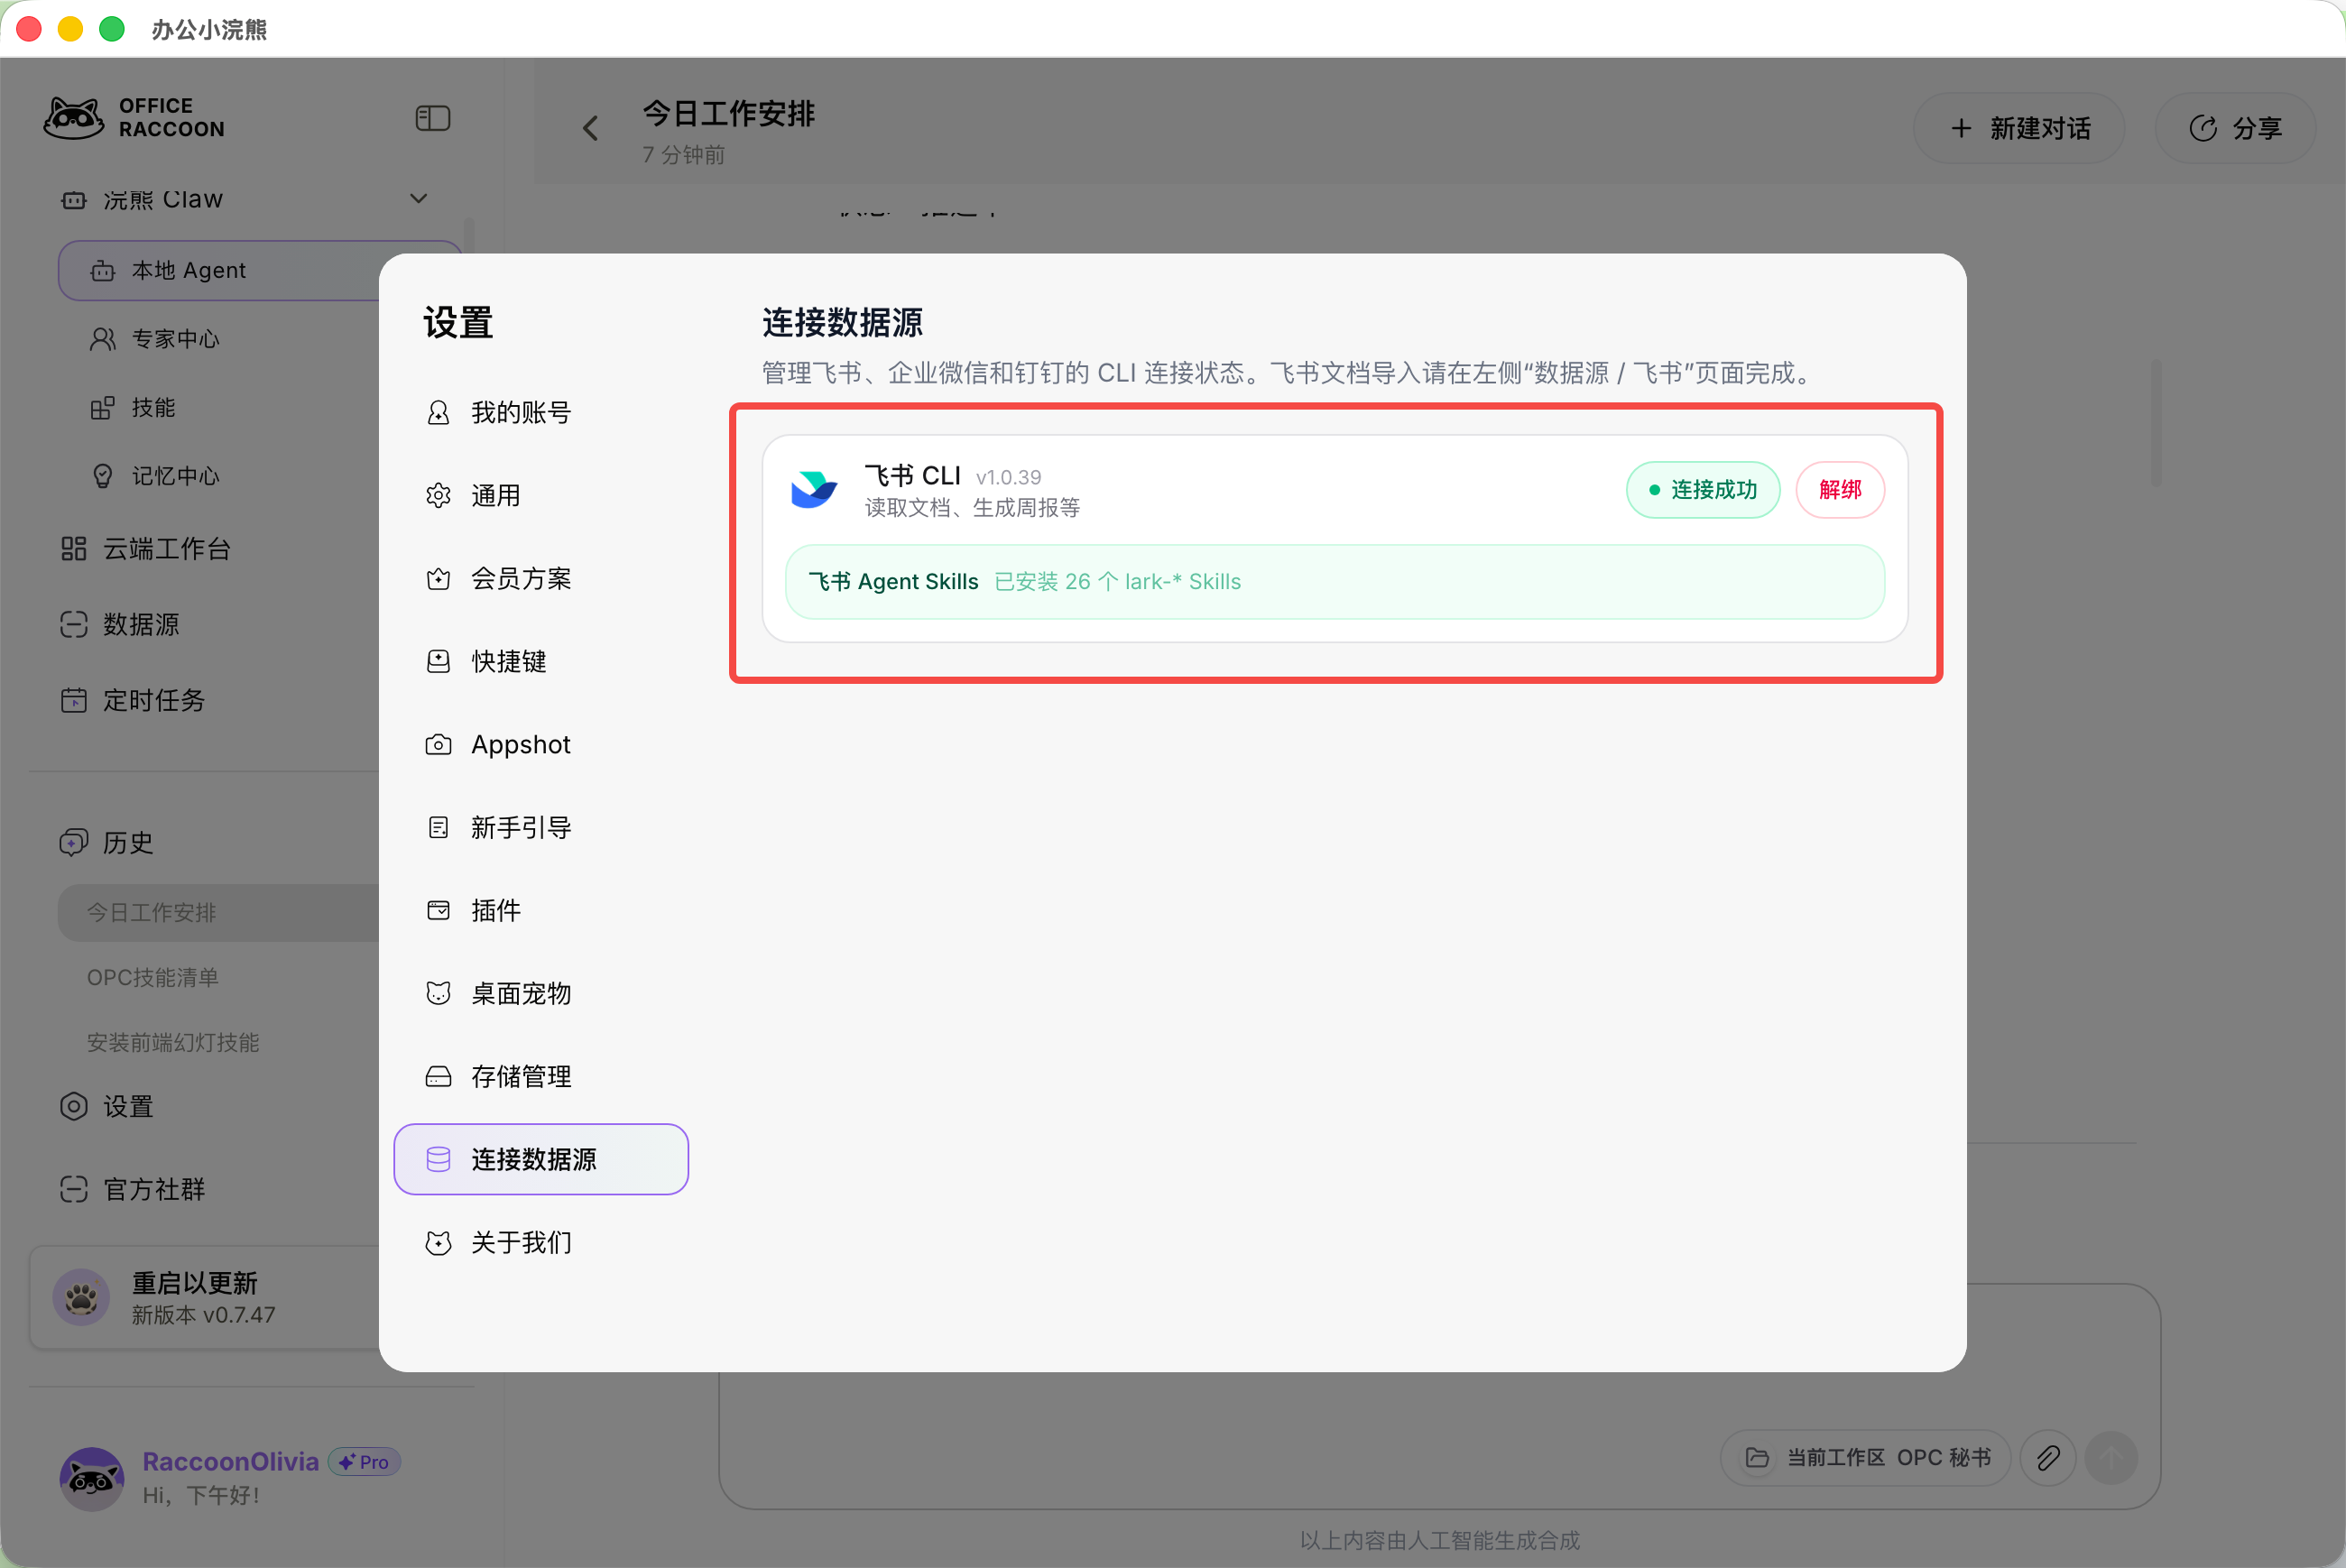Click 当前工作区 OPC 秘书 selector
The image size is (2346, 1568).
point(1866,1458)
